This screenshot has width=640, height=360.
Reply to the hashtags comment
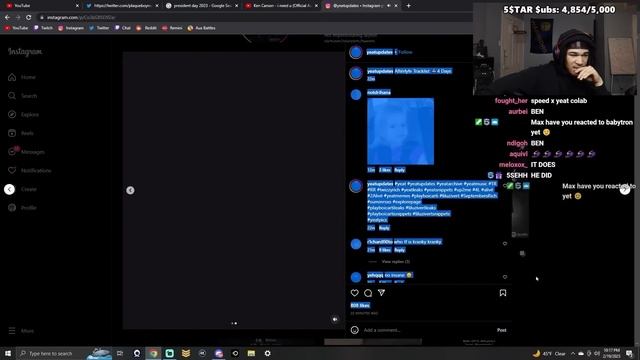[x=384, y=228]
